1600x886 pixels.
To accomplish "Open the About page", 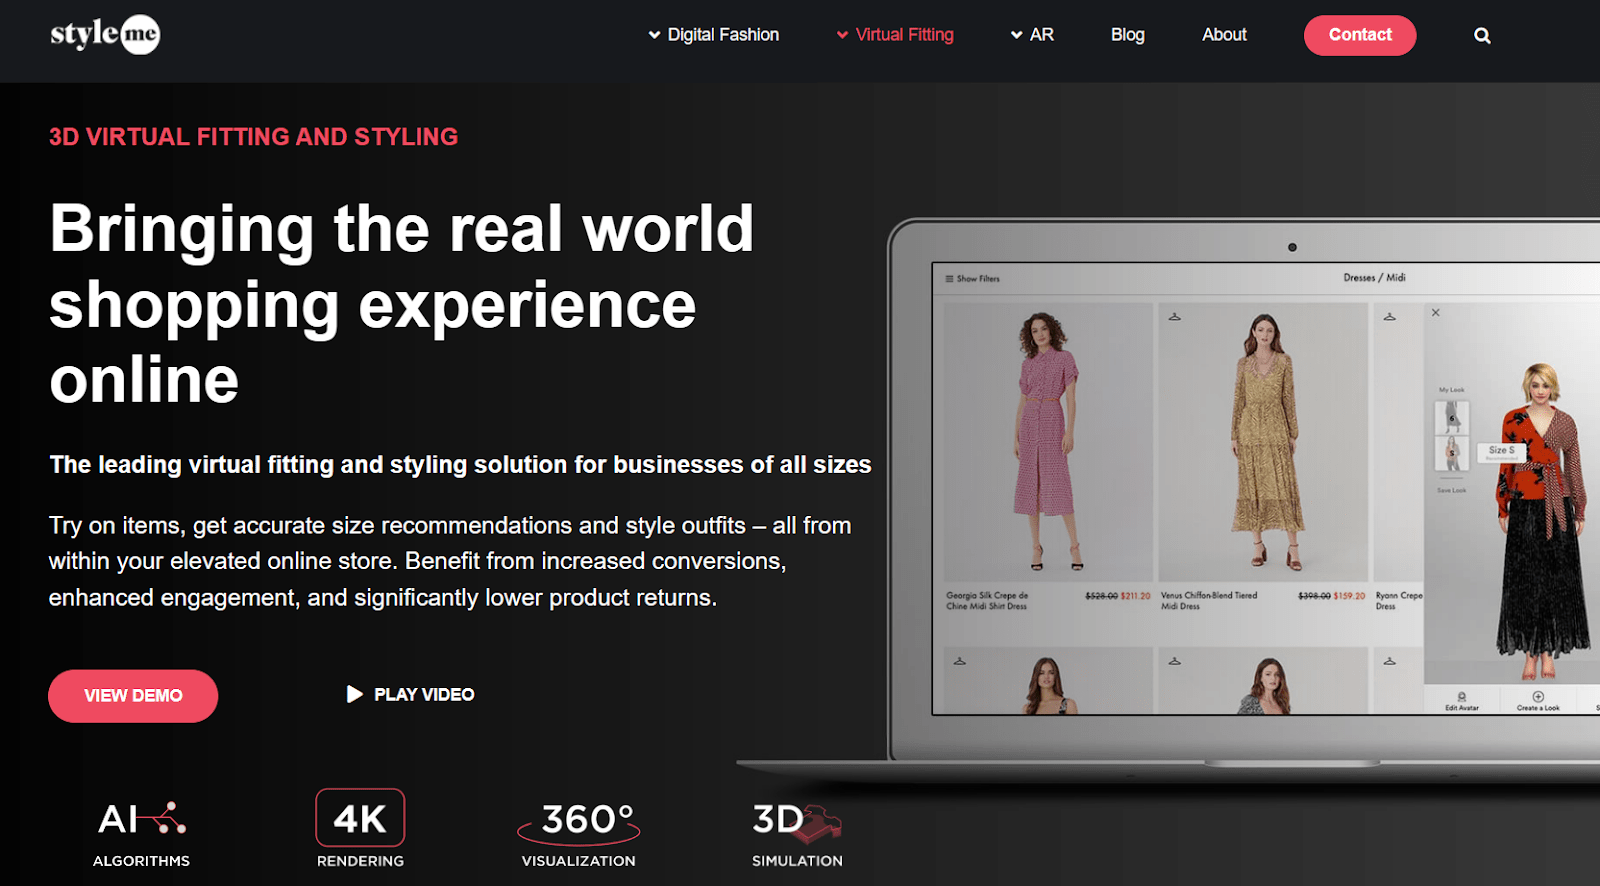I will [1224, 35].
